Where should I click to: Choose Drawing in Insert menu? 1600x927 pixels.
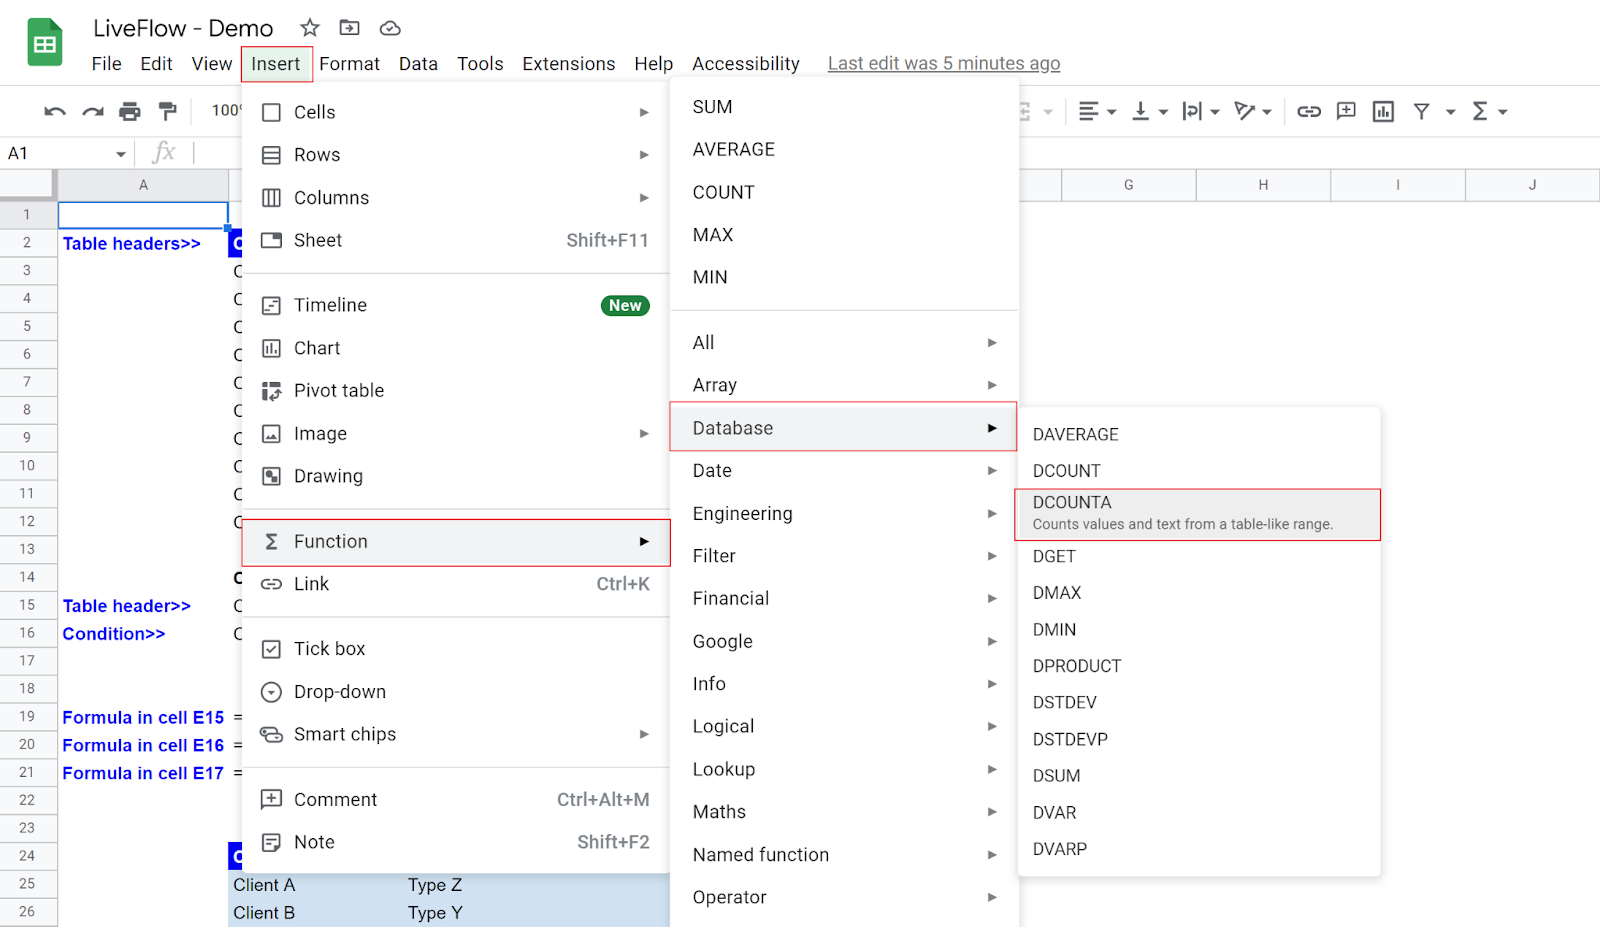(455, 476)
